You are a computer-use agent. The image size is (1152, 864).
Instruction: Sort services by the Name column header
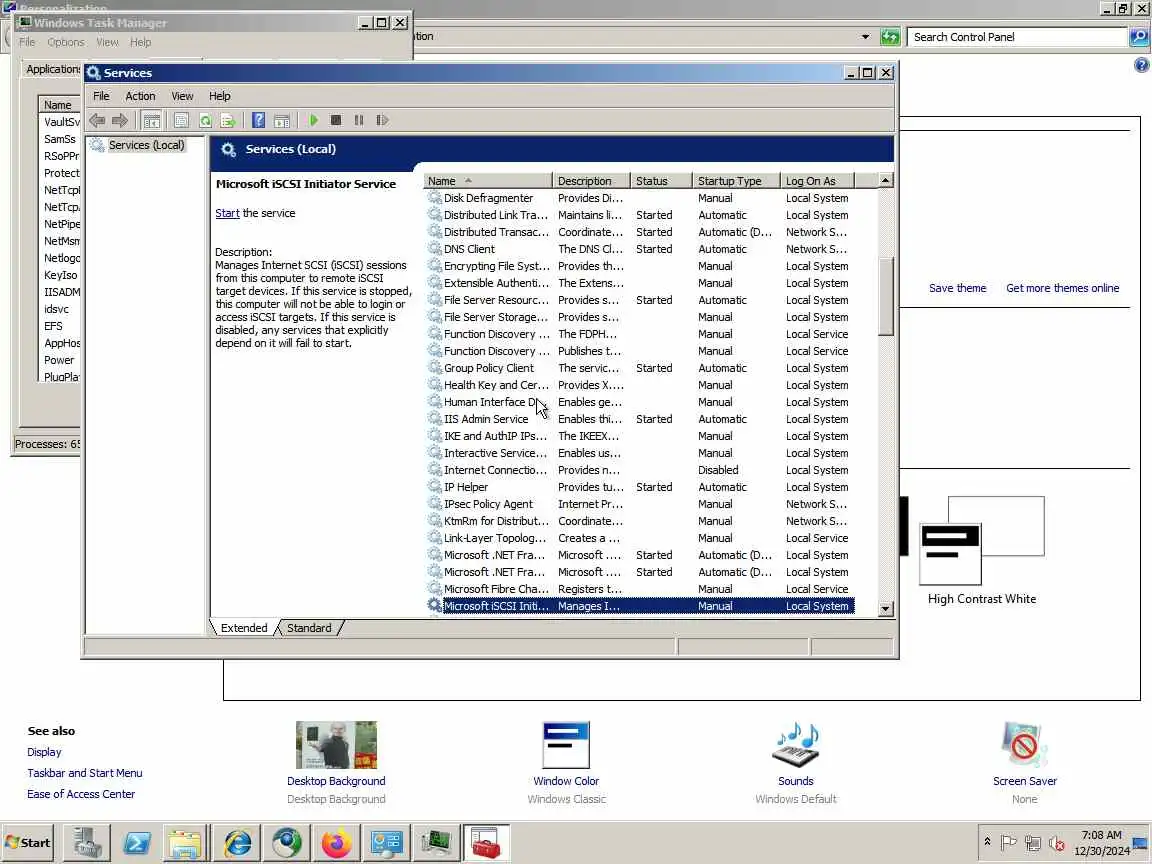(488, 181)
